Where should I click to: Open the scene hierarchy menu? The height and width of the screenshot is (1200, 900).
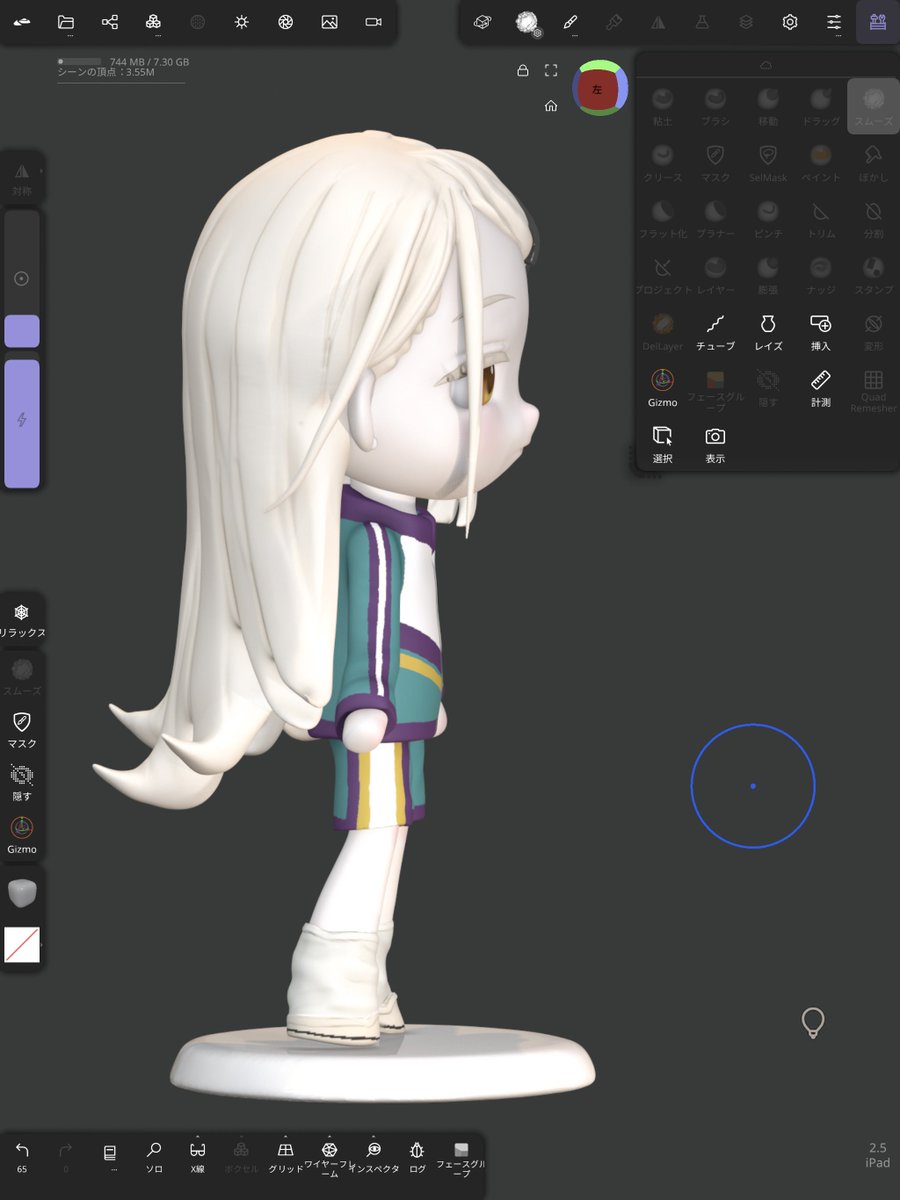pyautogui.click(x=110, y=22)
